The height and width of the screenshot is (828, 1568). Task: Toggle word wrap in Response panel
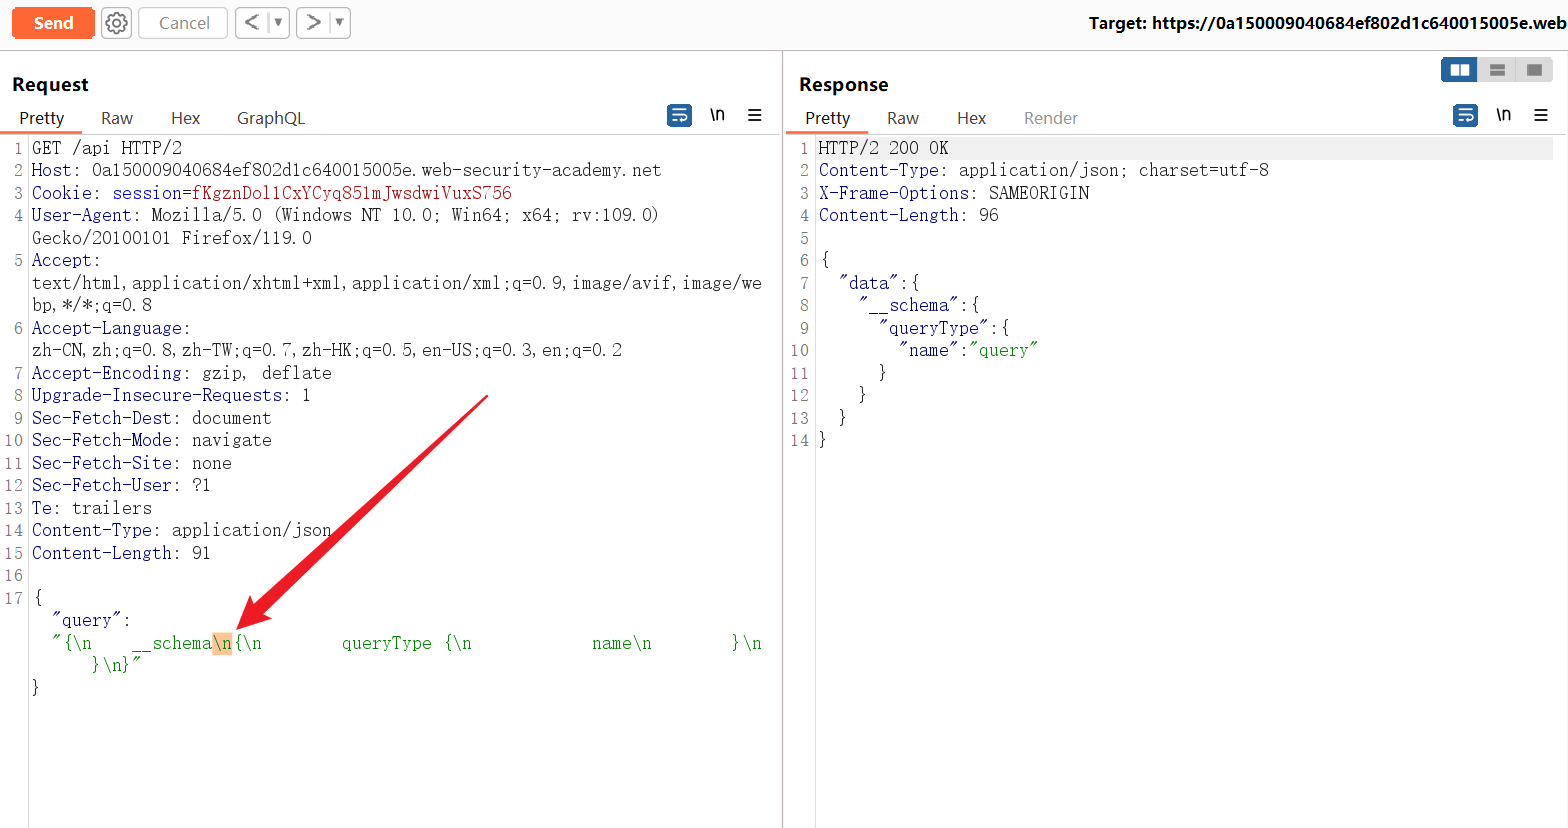click(1465, 116)
